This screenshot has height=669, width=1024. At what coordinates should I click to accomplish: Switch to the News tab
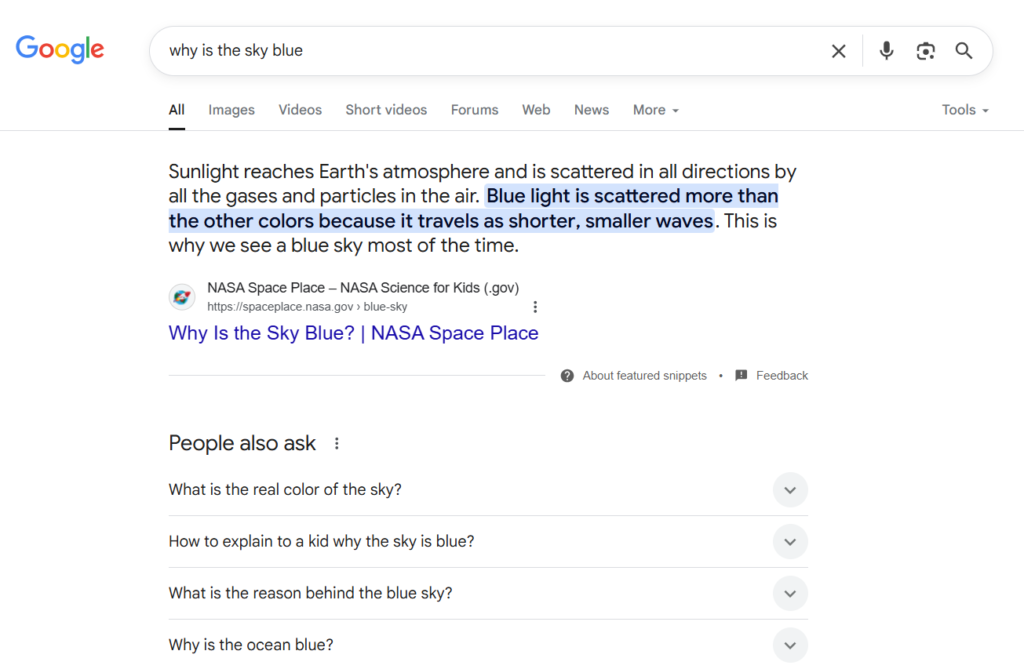(591, 110)
